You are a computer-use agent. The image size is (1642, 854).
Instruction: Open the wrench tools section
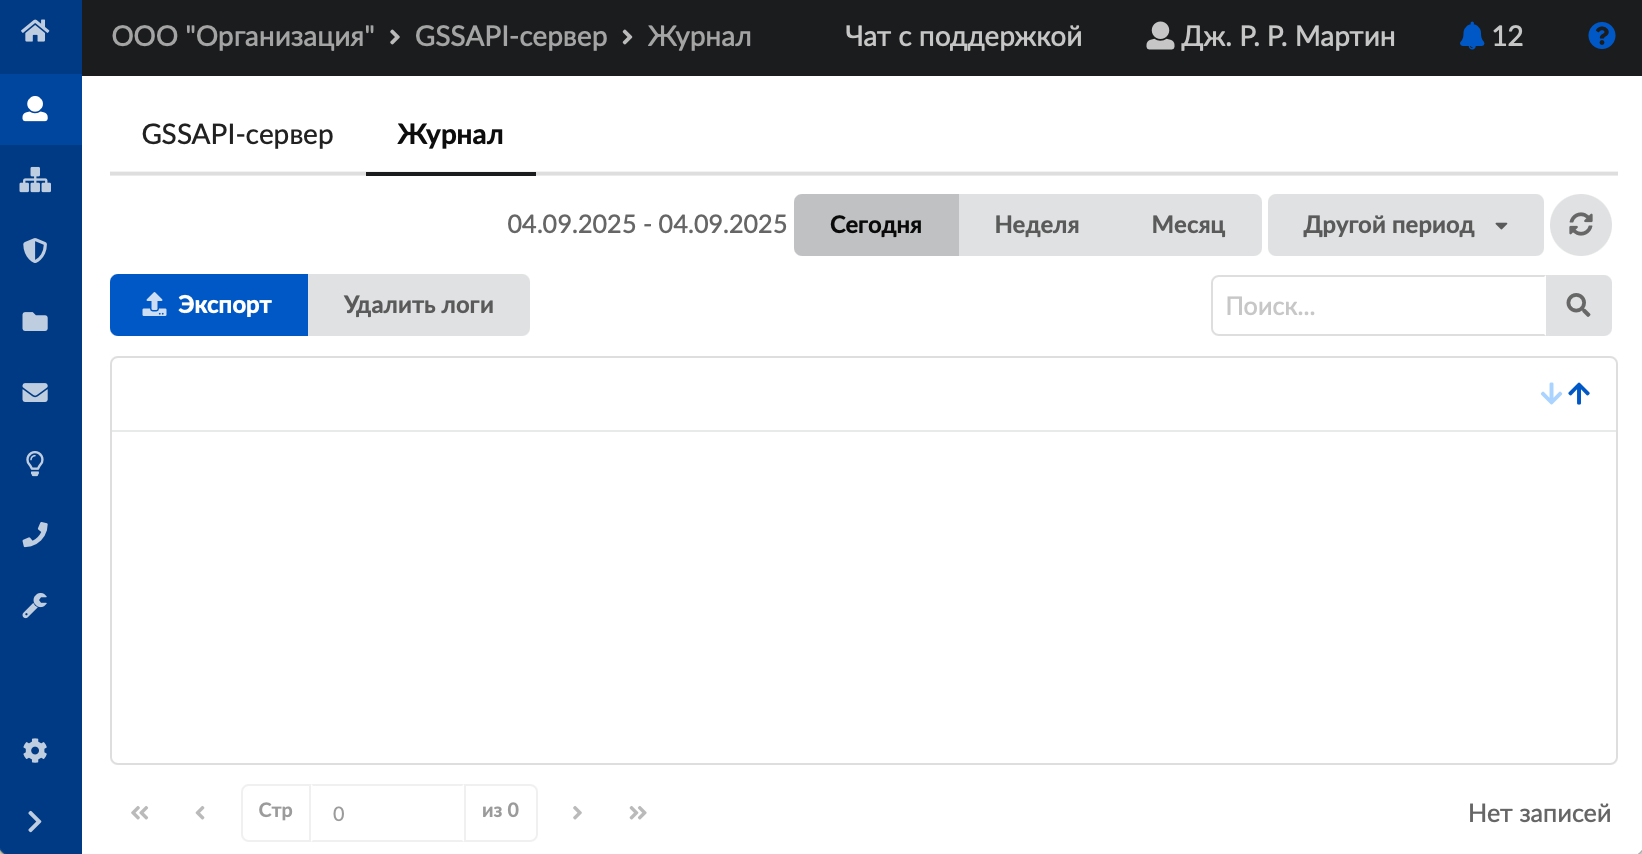[35, 605]
